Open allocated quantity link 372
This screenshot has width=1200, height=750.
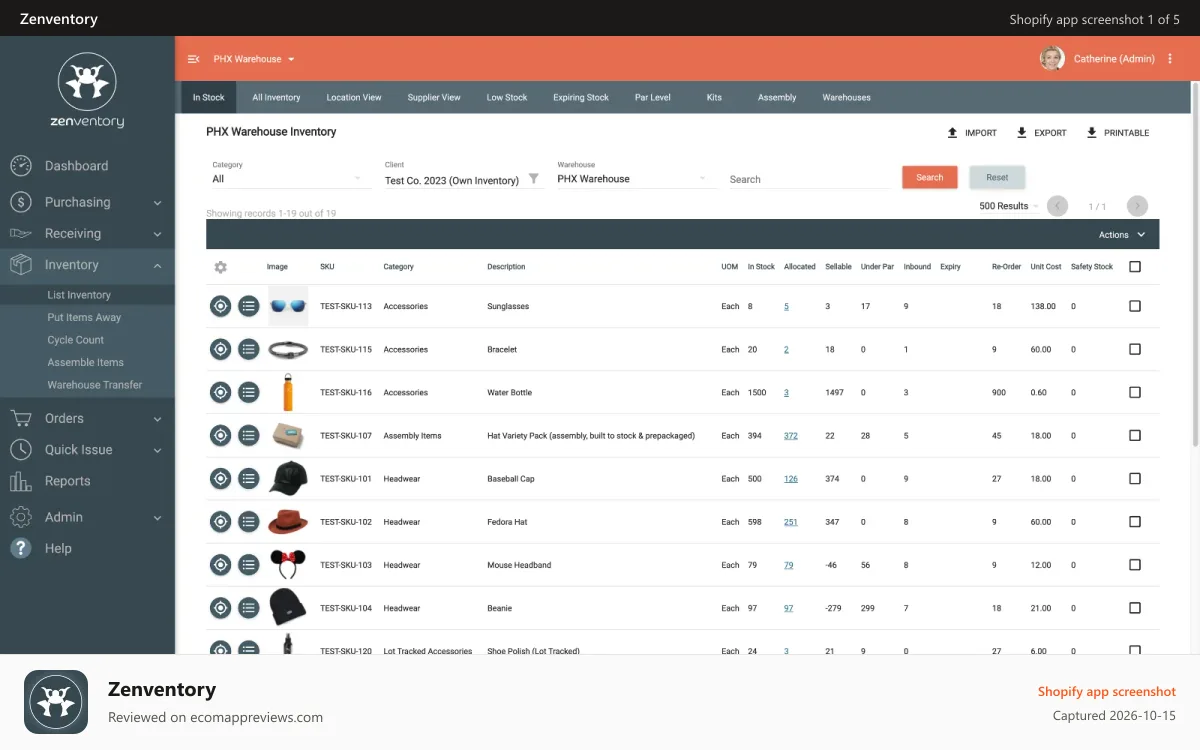tap(791, 436)
